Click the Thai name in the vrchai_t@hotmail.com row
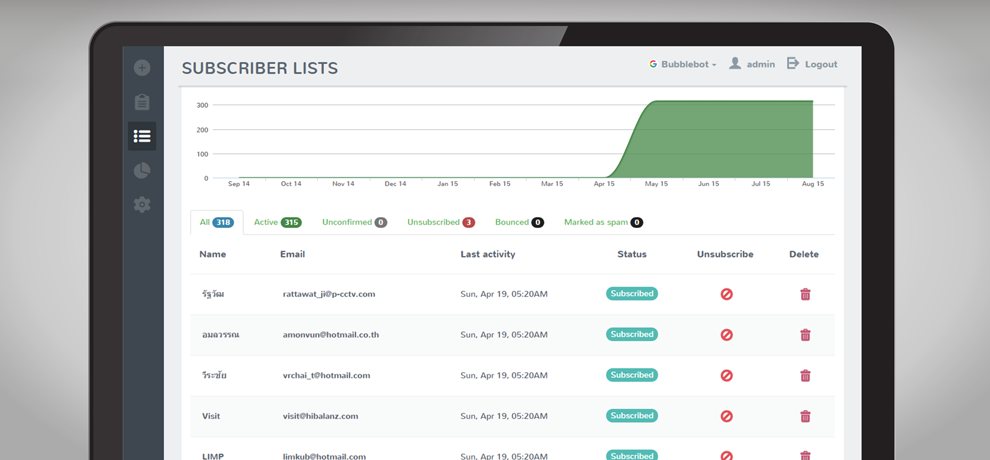This screenshot has width=990, height=460. click(x=214, y=375)
